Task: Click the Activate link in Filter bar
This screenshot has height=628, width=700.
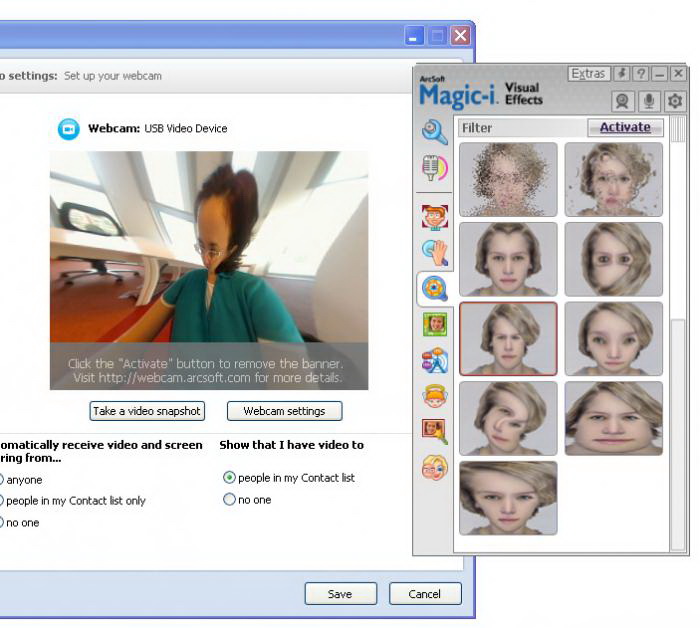Action: [624, 127]
